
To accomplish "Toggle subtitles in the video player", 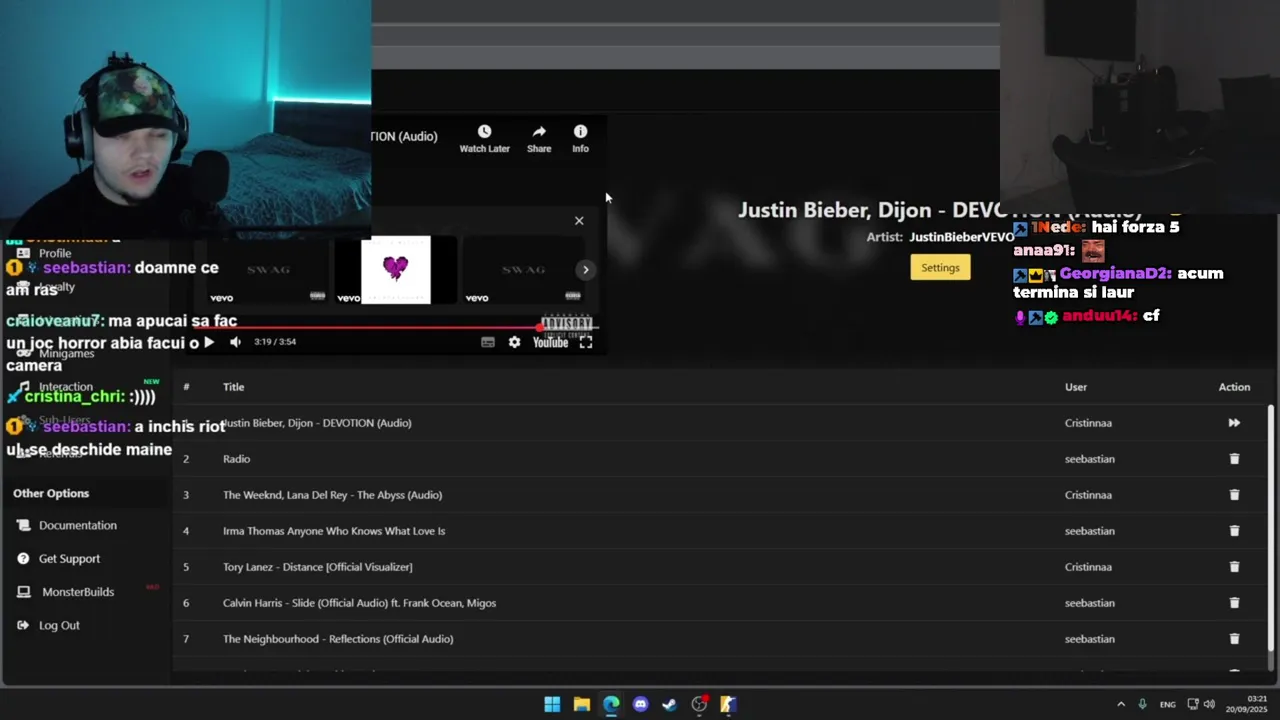I will pyautogui.click(x=488, y=342).
